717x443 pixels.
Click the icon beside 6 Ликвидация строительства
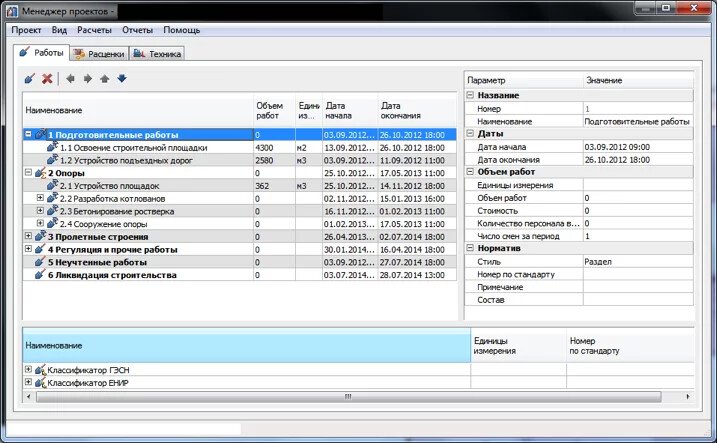coord(40,275)
